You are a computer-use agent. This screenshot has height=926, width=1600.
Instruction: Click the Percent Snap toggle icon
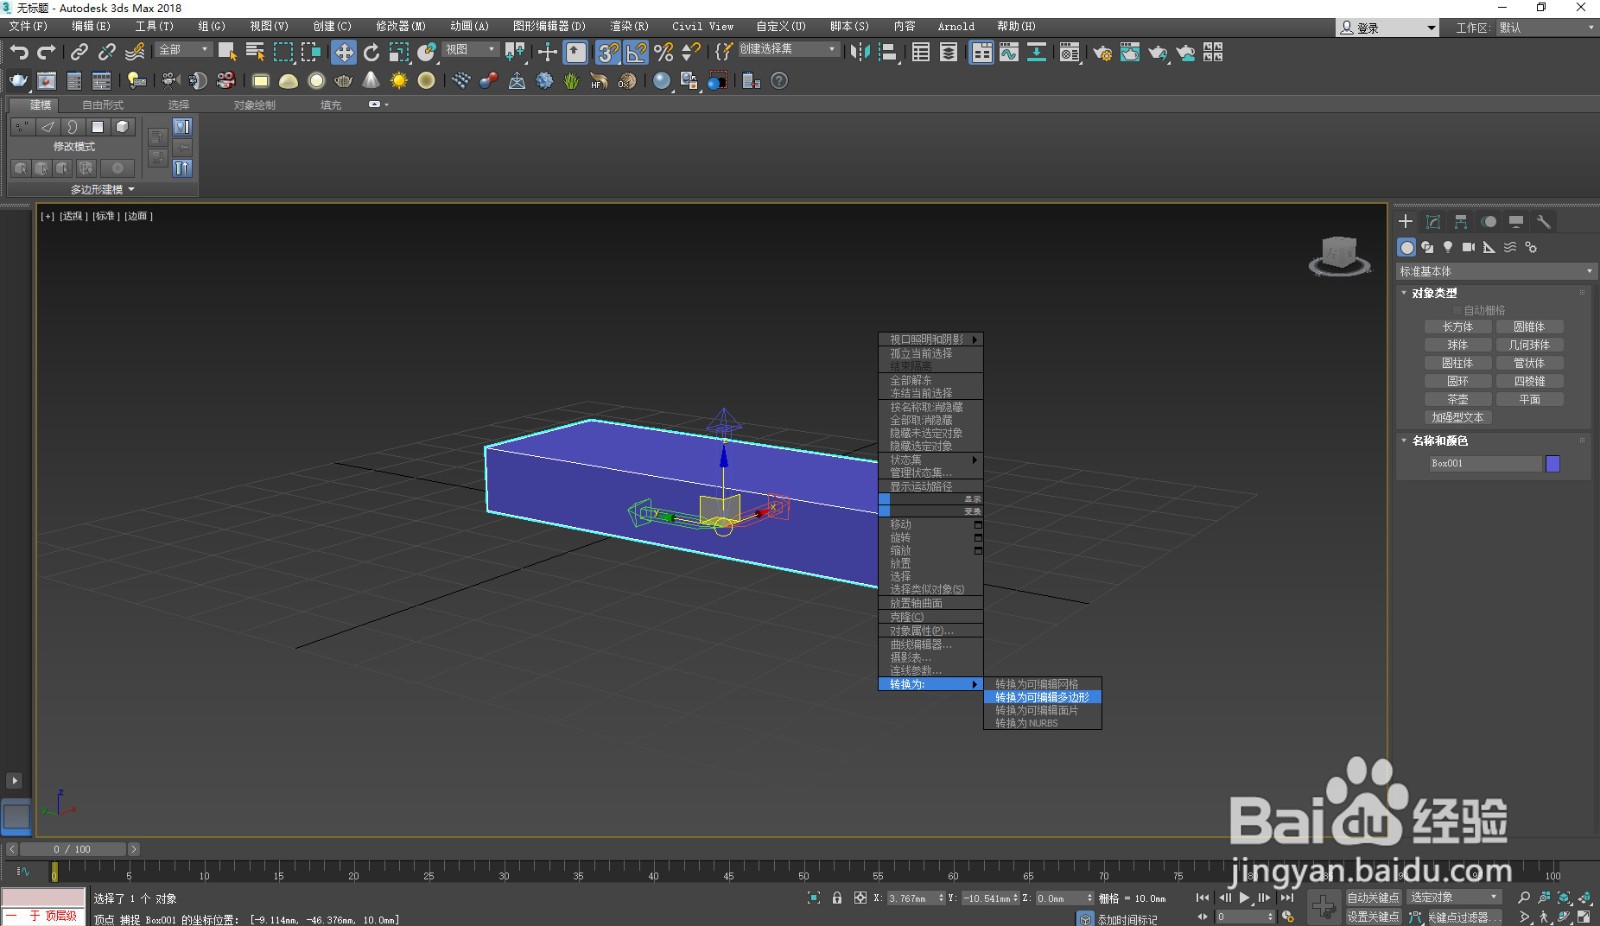tap(663, 52)
